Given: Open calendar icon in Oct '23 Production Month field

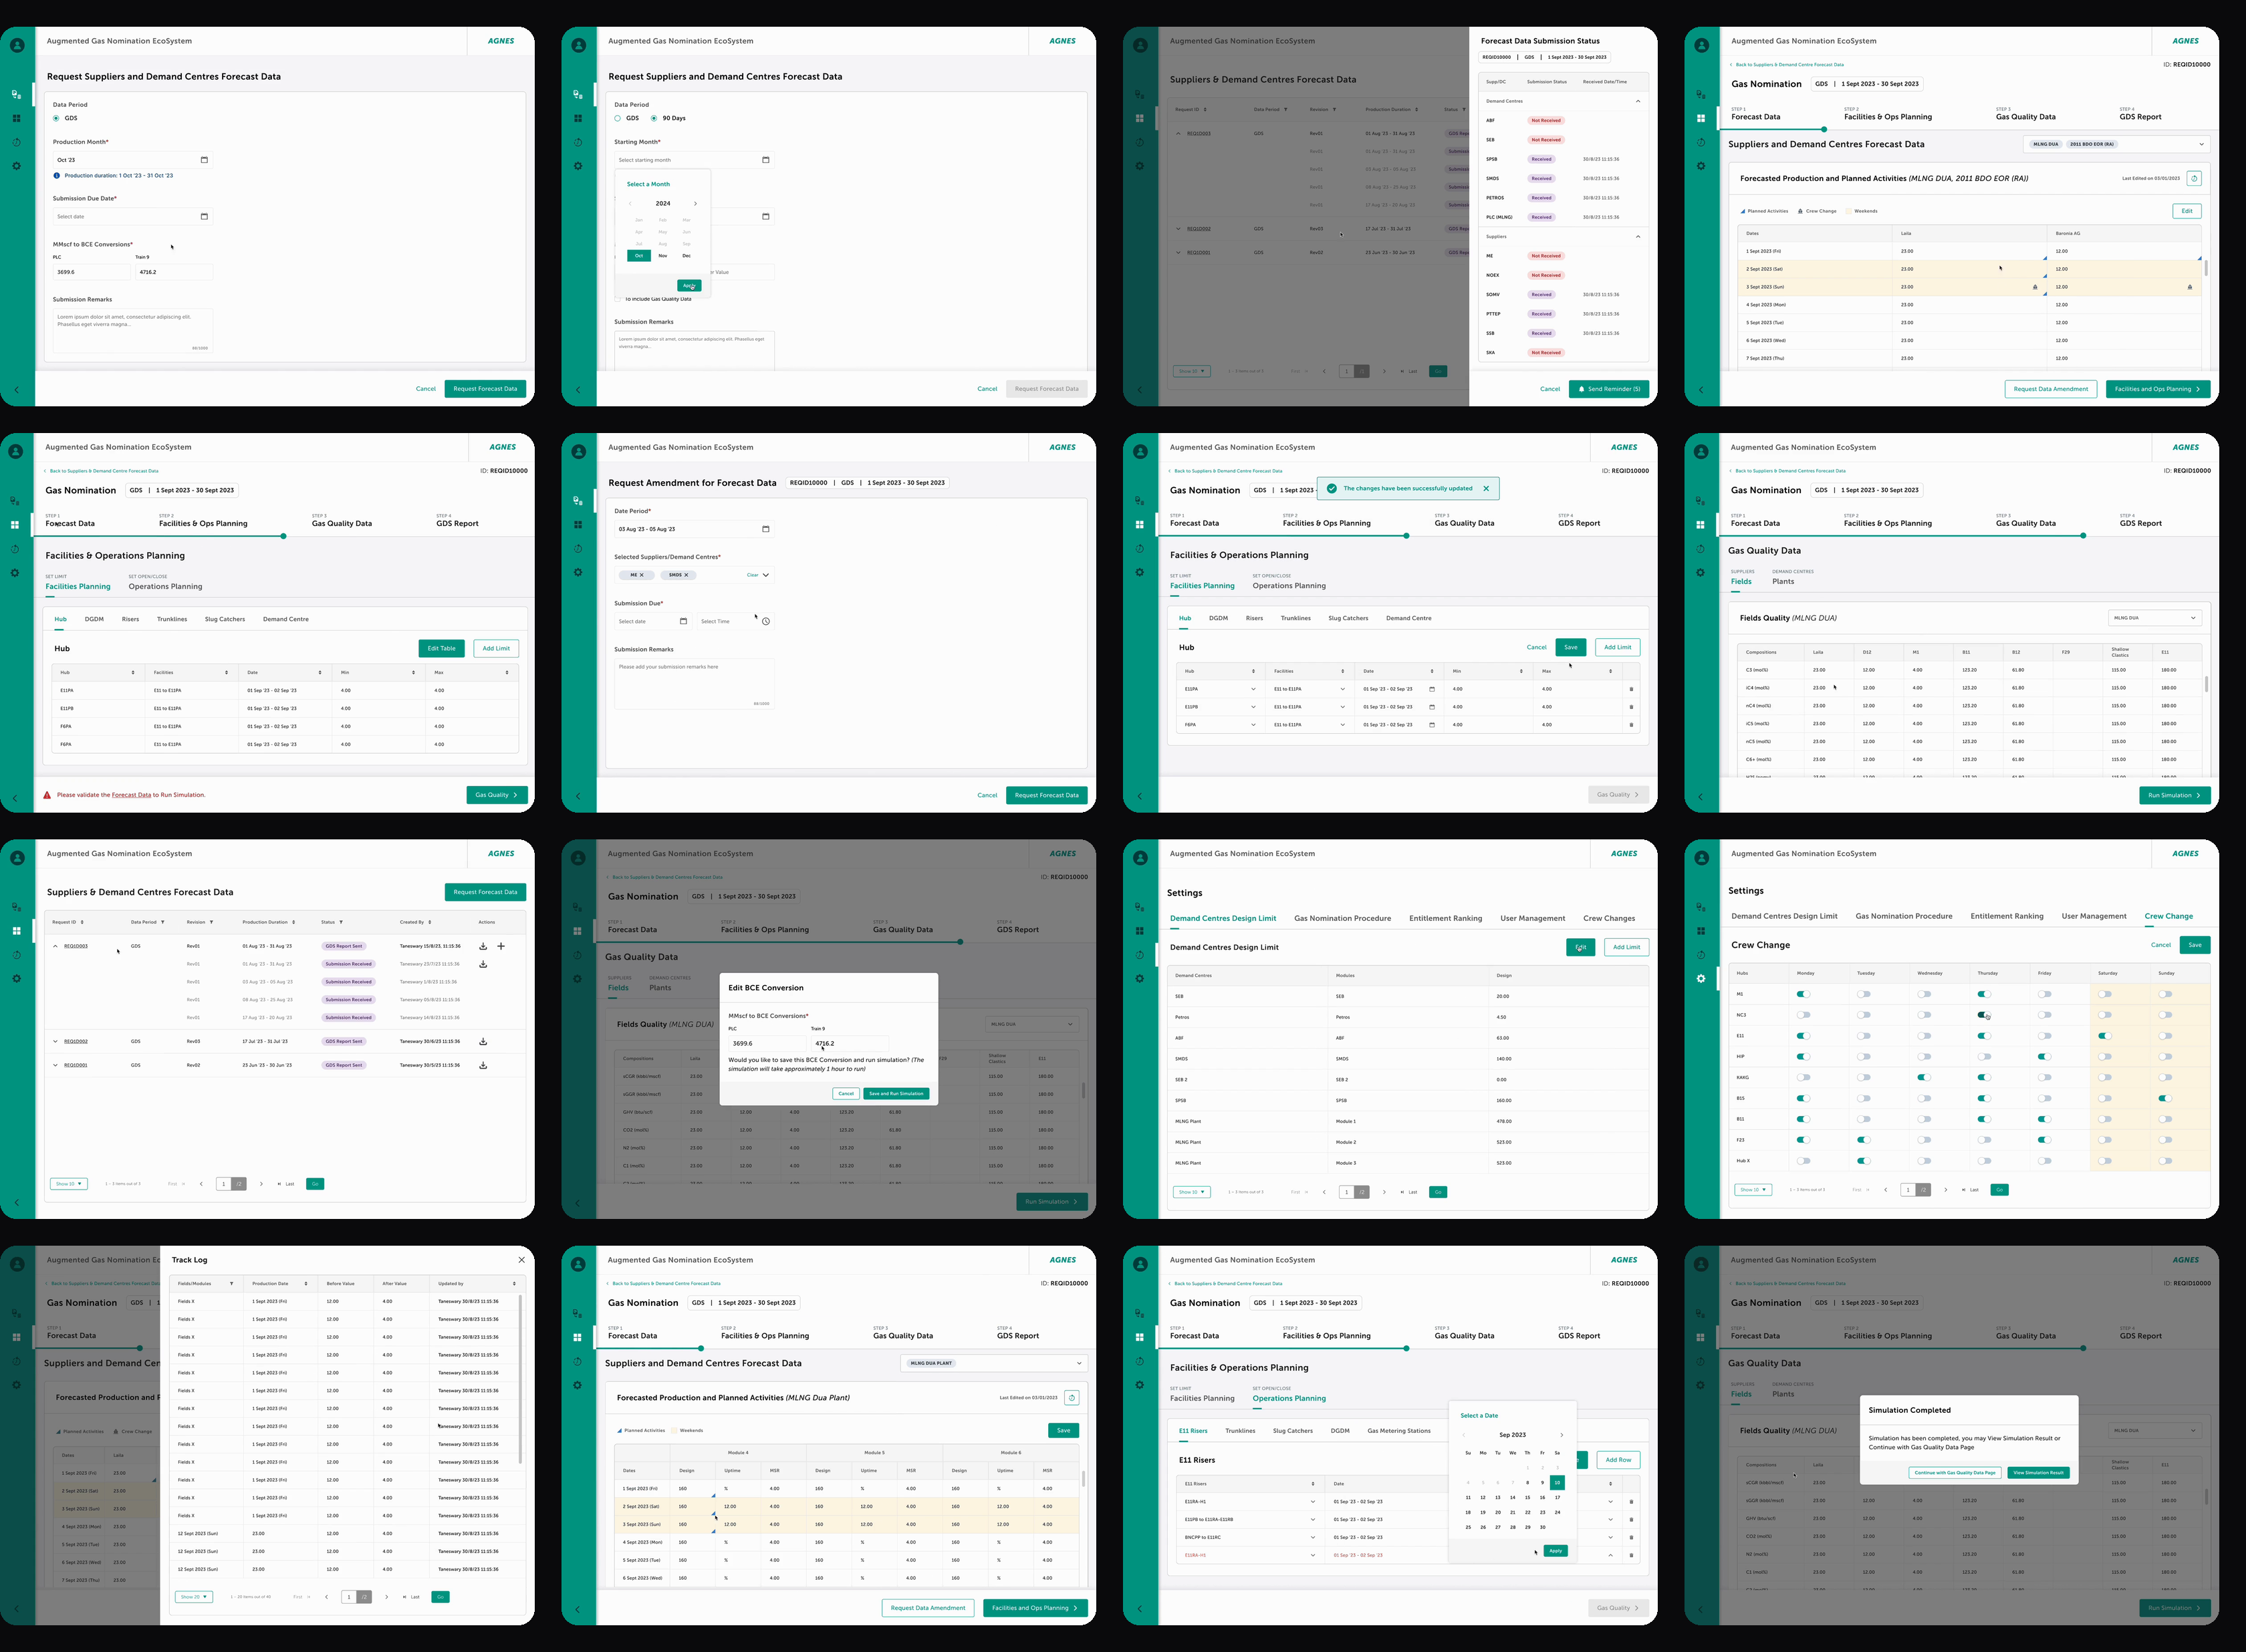Looking at the screenshot, I should coord(204,160).
